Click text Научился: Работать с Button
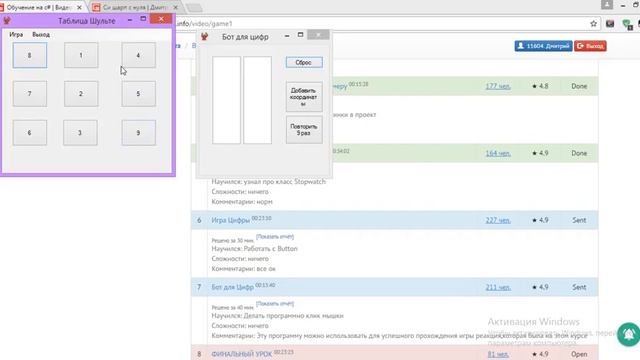 coord(254,249)
